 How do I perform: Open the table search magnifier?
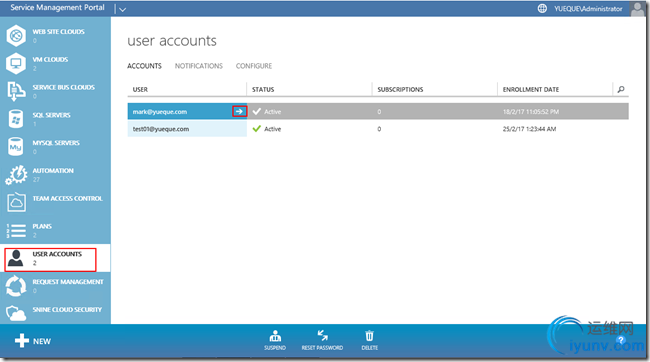tap(621, 89)
